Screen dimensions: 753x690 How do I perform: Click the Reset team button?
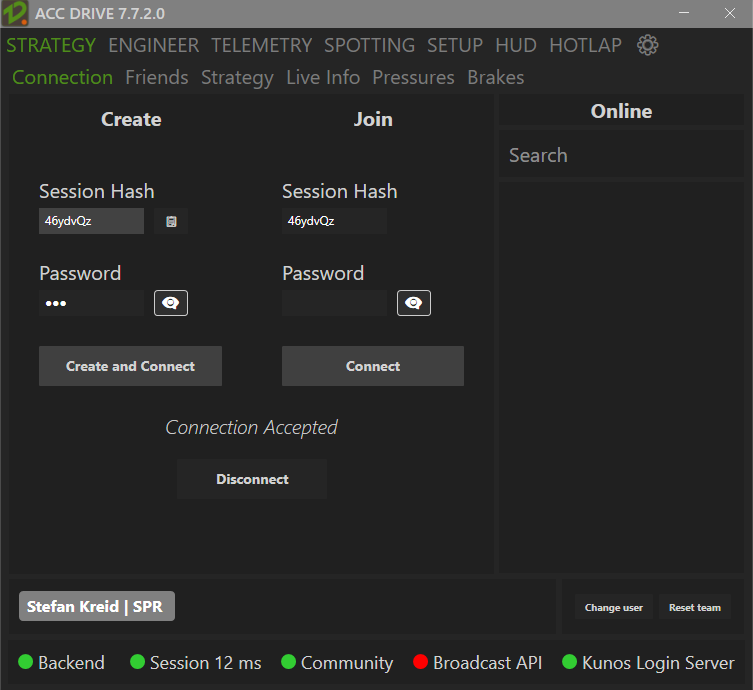click(x=694, y=607)
